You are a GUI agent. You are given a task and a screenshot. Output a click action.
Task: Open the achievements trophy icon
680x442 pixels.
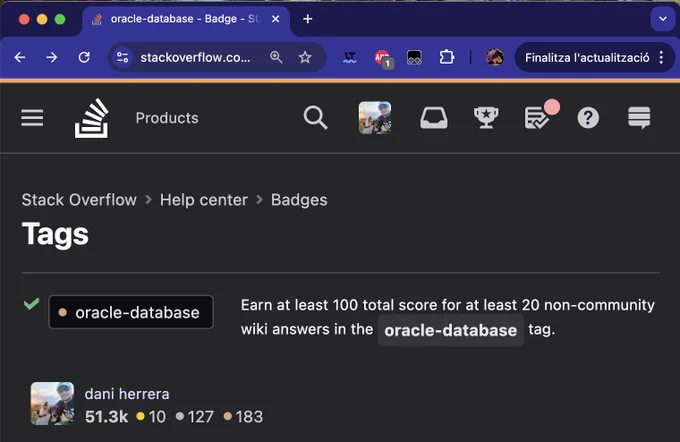pos(486,118)
